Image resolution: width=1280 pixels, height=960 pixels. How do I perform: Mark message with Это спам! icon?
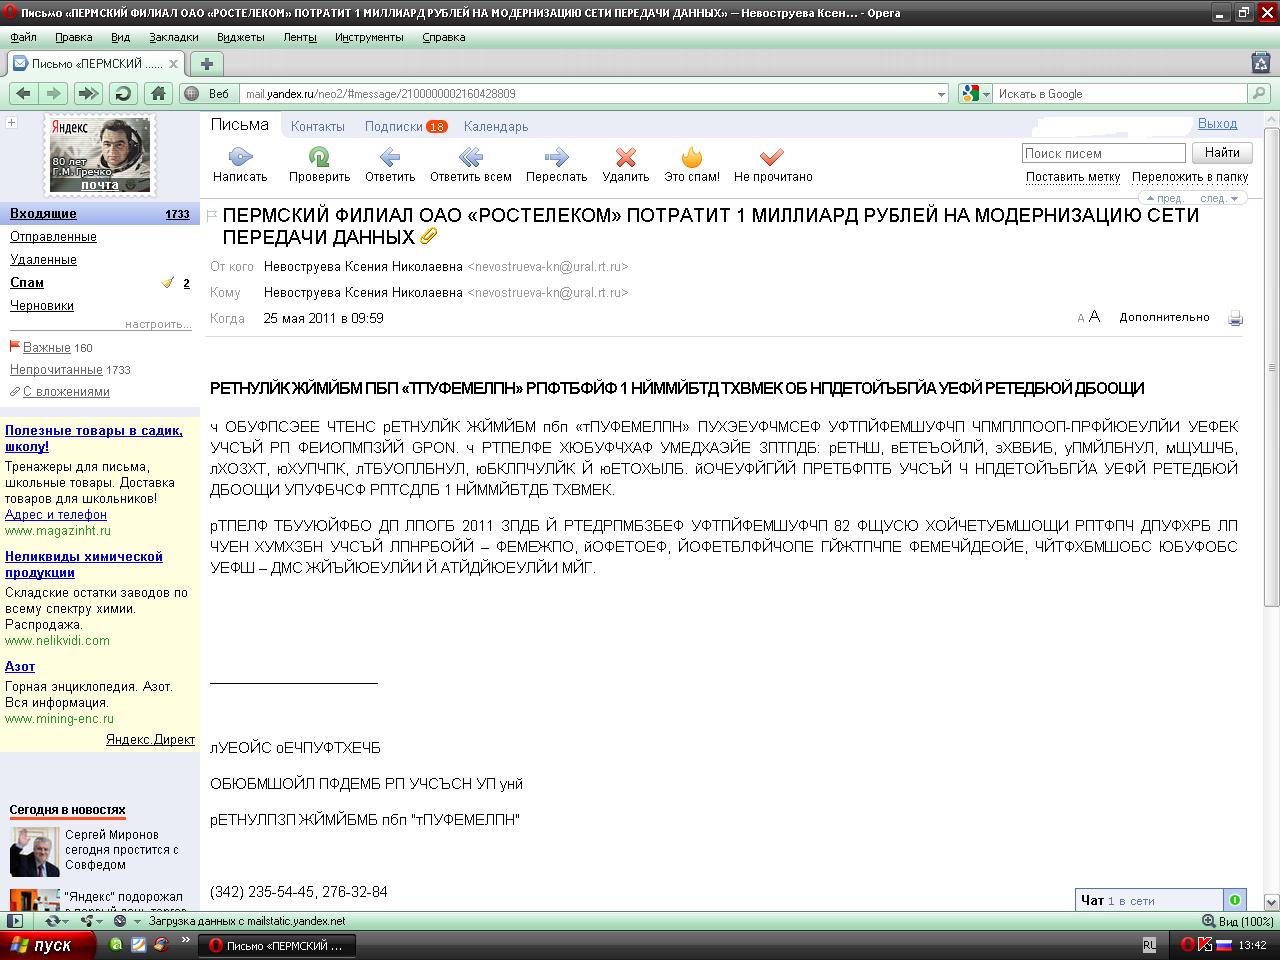pyautogui.click(x=691, y=158)
